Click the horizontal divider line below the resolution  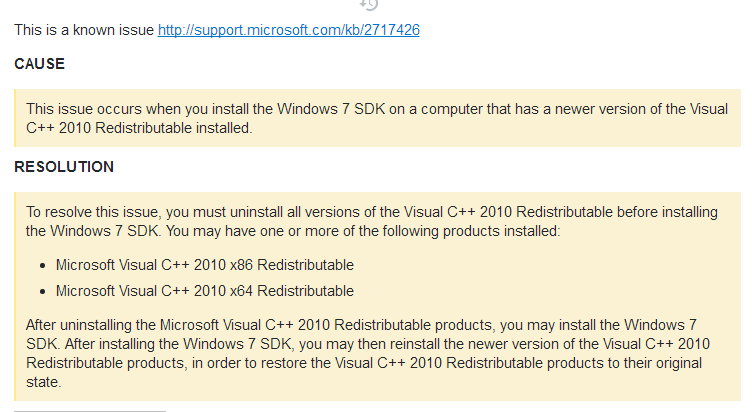click(90, 411)
